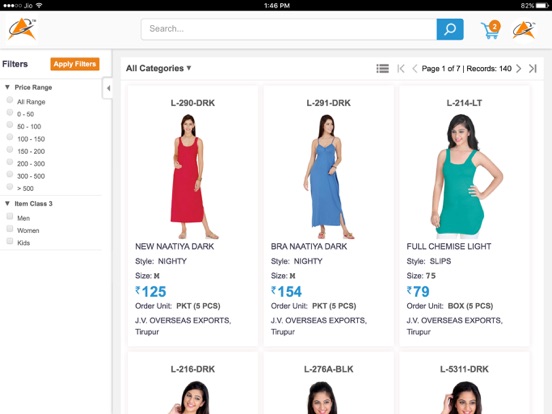Select the > 500 price range
This screenshot has width=552, height=414.
pyautogui.click(x=10, y=187)
